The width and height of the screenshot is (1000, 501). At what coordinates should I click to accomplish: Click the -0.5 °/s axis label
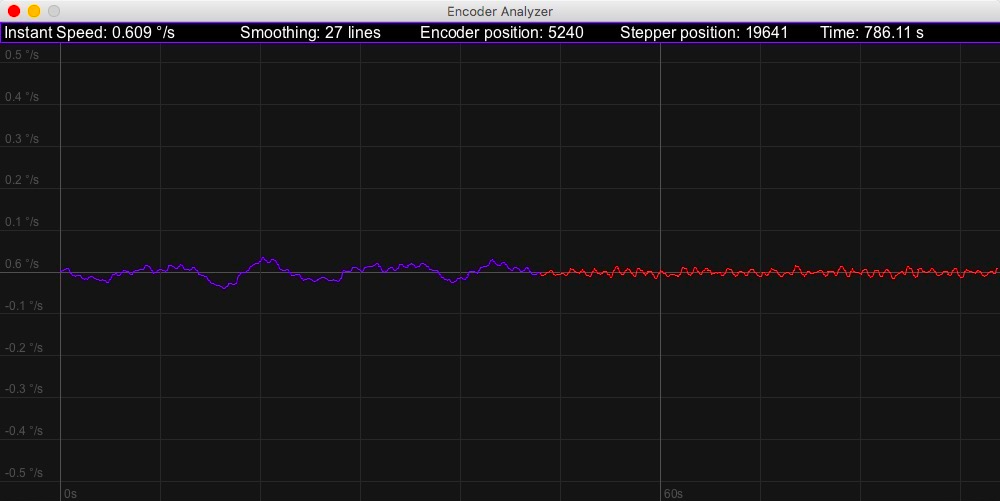pos(24,472)
